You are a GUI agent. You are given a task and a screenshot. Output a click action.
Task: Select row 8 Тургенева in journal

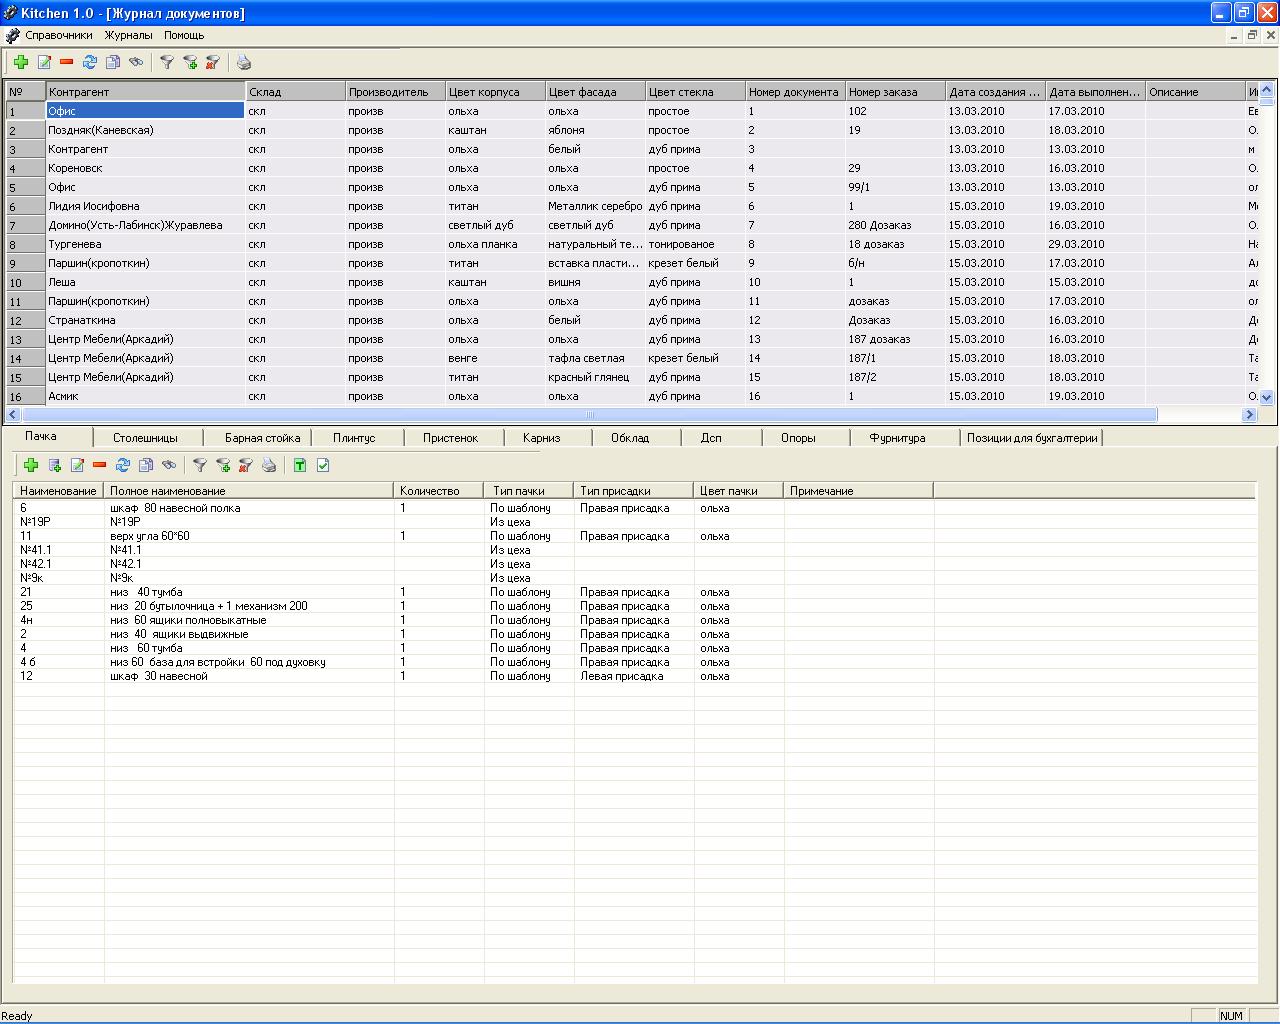click(145, 244)
